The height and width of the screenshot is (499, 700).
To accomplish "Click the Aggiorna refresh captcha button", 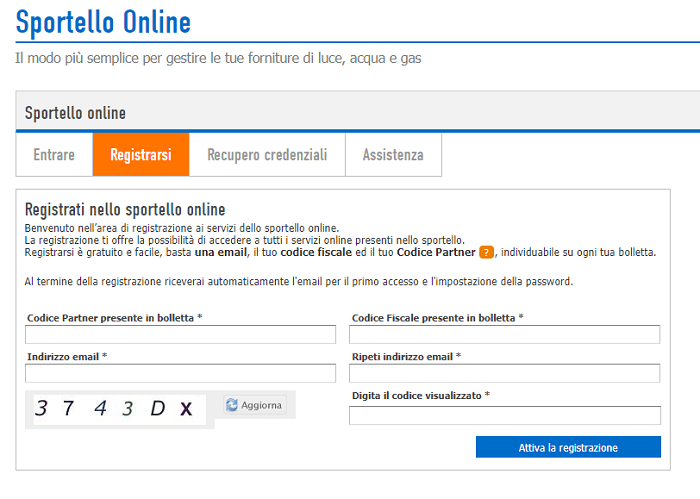I will click(x=254, y=405).
